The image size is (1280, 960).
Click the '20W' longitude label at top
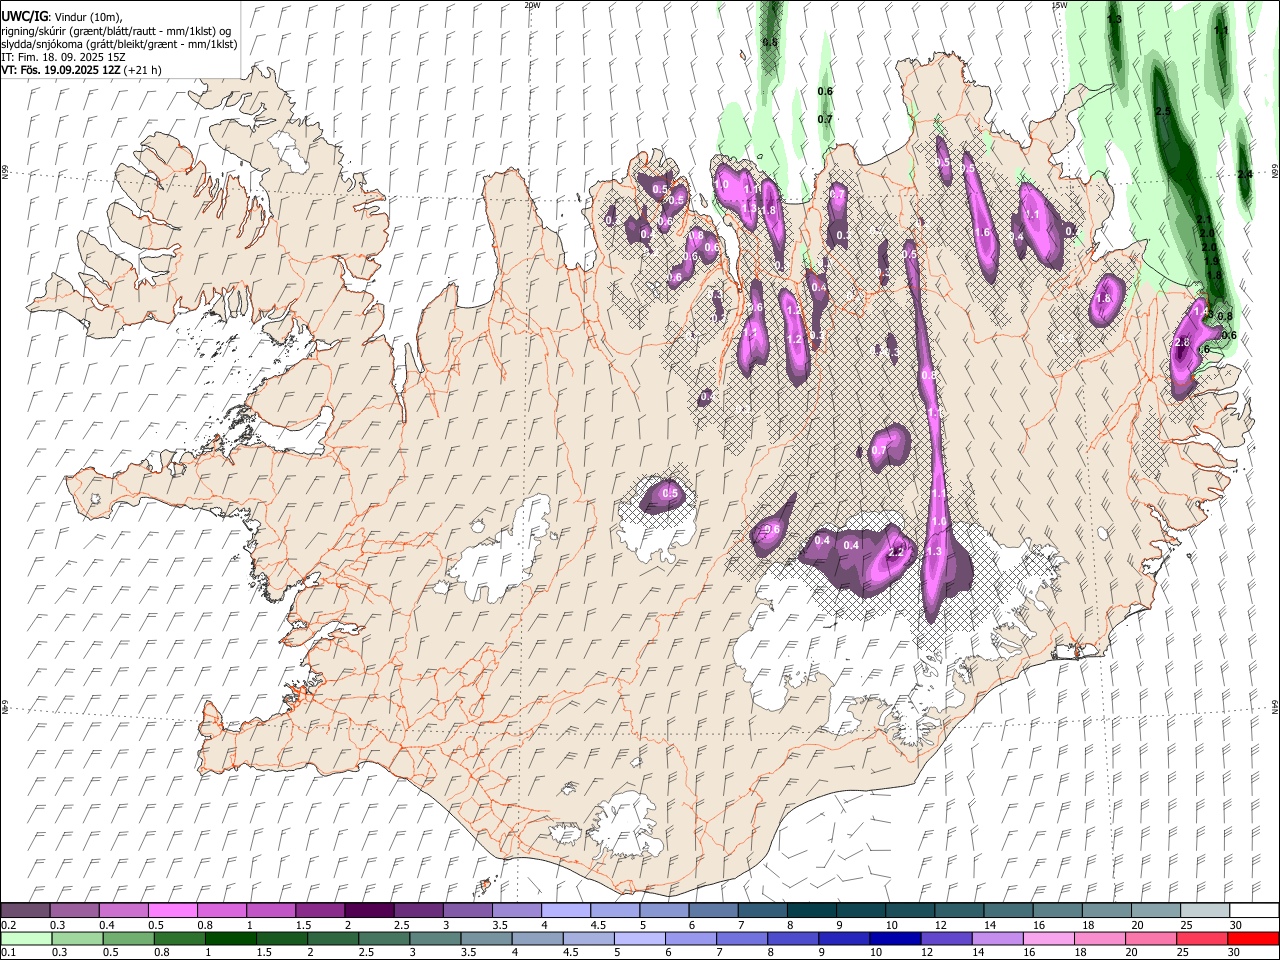coord(532,5)
